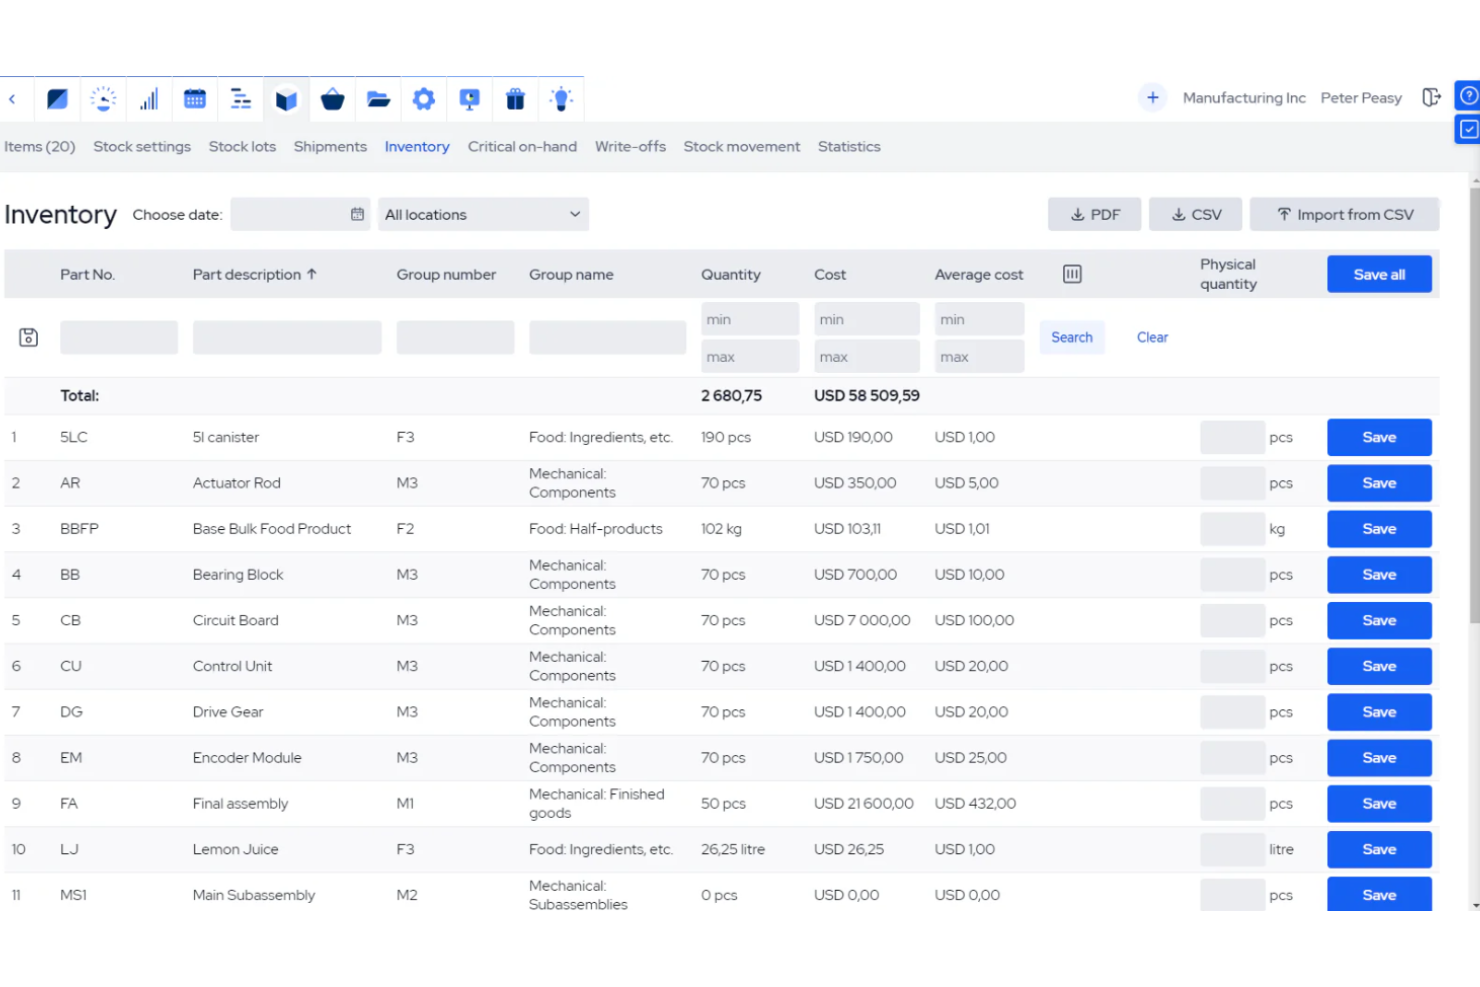
Task: Open the gift box icon
Action: [x=515, y=99]
